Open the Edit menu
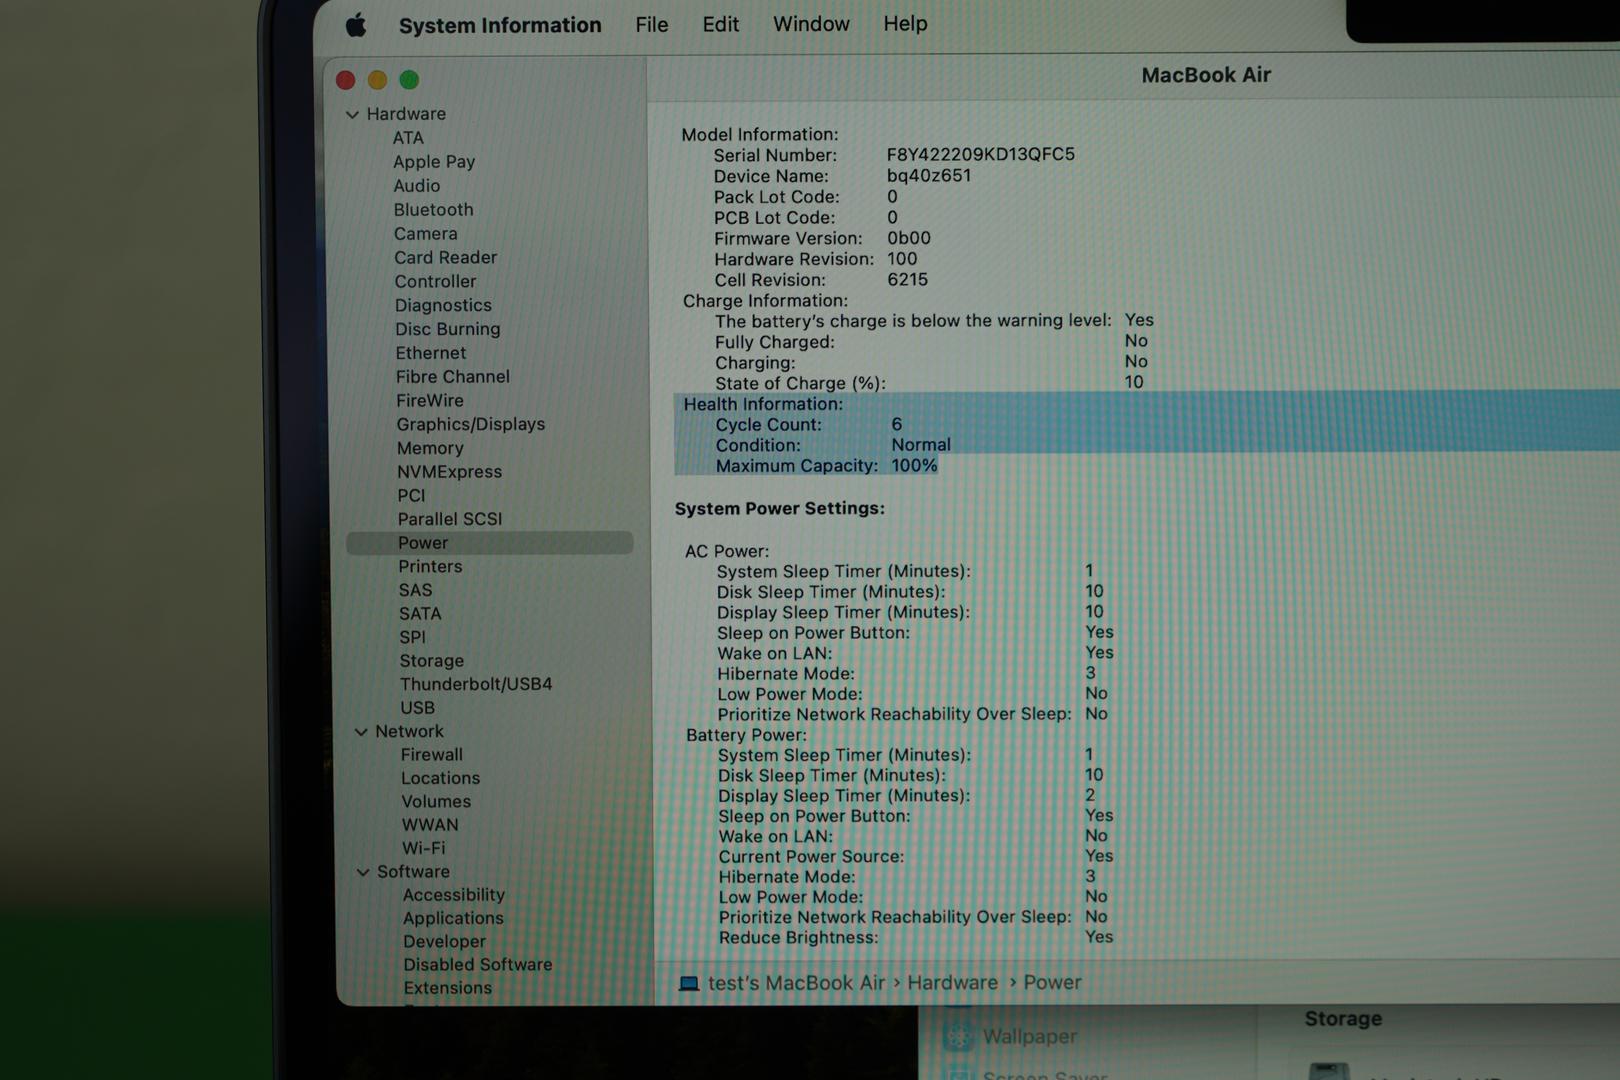Image resolution: width=1620 pixels, height=1080 pixels. pos(720,24)
